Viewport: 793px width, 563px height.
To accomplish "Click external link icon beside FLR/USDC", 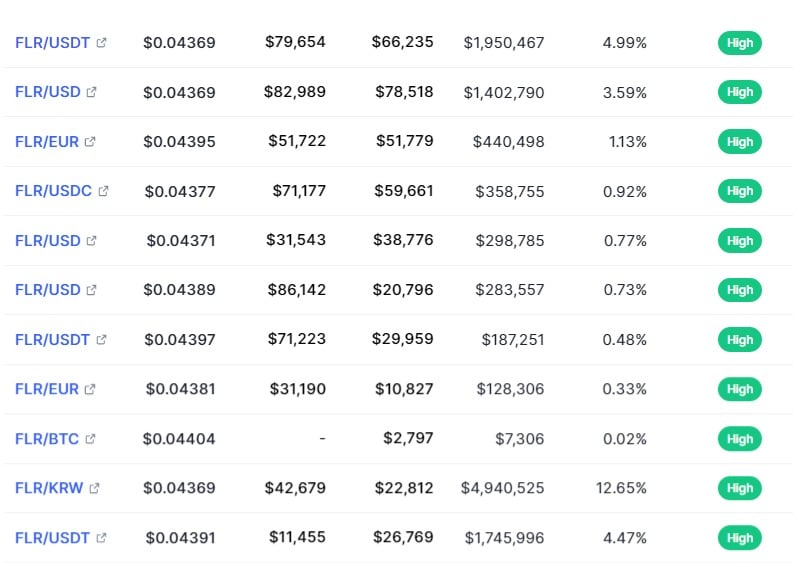I will coord(103,191).
